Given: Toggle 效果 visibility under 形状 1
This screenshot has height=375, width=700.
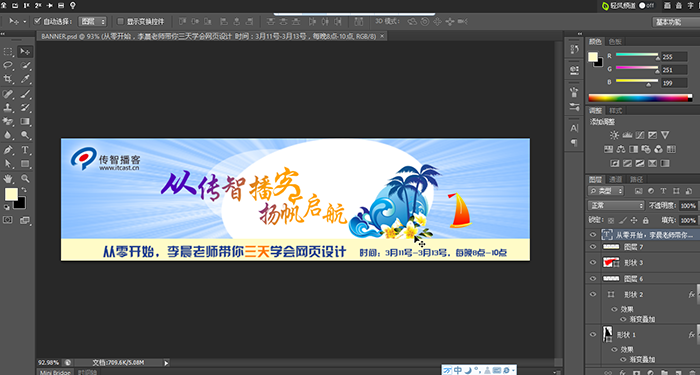Looking at the screenshot, I should point(614,350).
